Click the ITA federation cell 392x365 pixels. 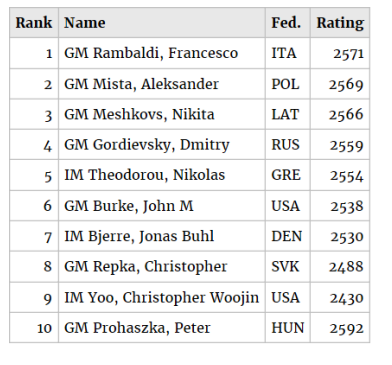(x=288, y=53)
